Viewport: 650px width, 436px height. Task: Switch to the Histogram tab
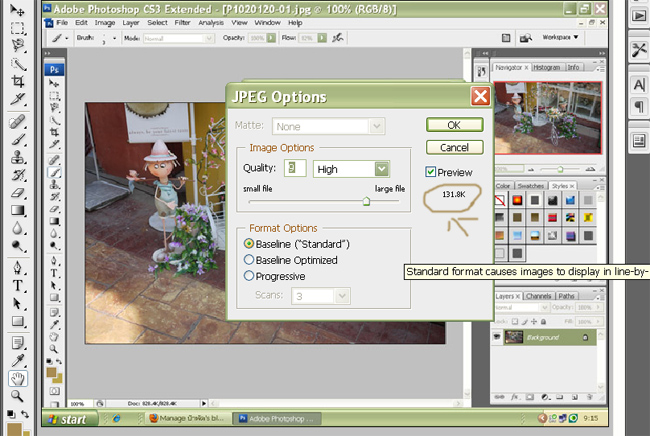tap(546, 67)
